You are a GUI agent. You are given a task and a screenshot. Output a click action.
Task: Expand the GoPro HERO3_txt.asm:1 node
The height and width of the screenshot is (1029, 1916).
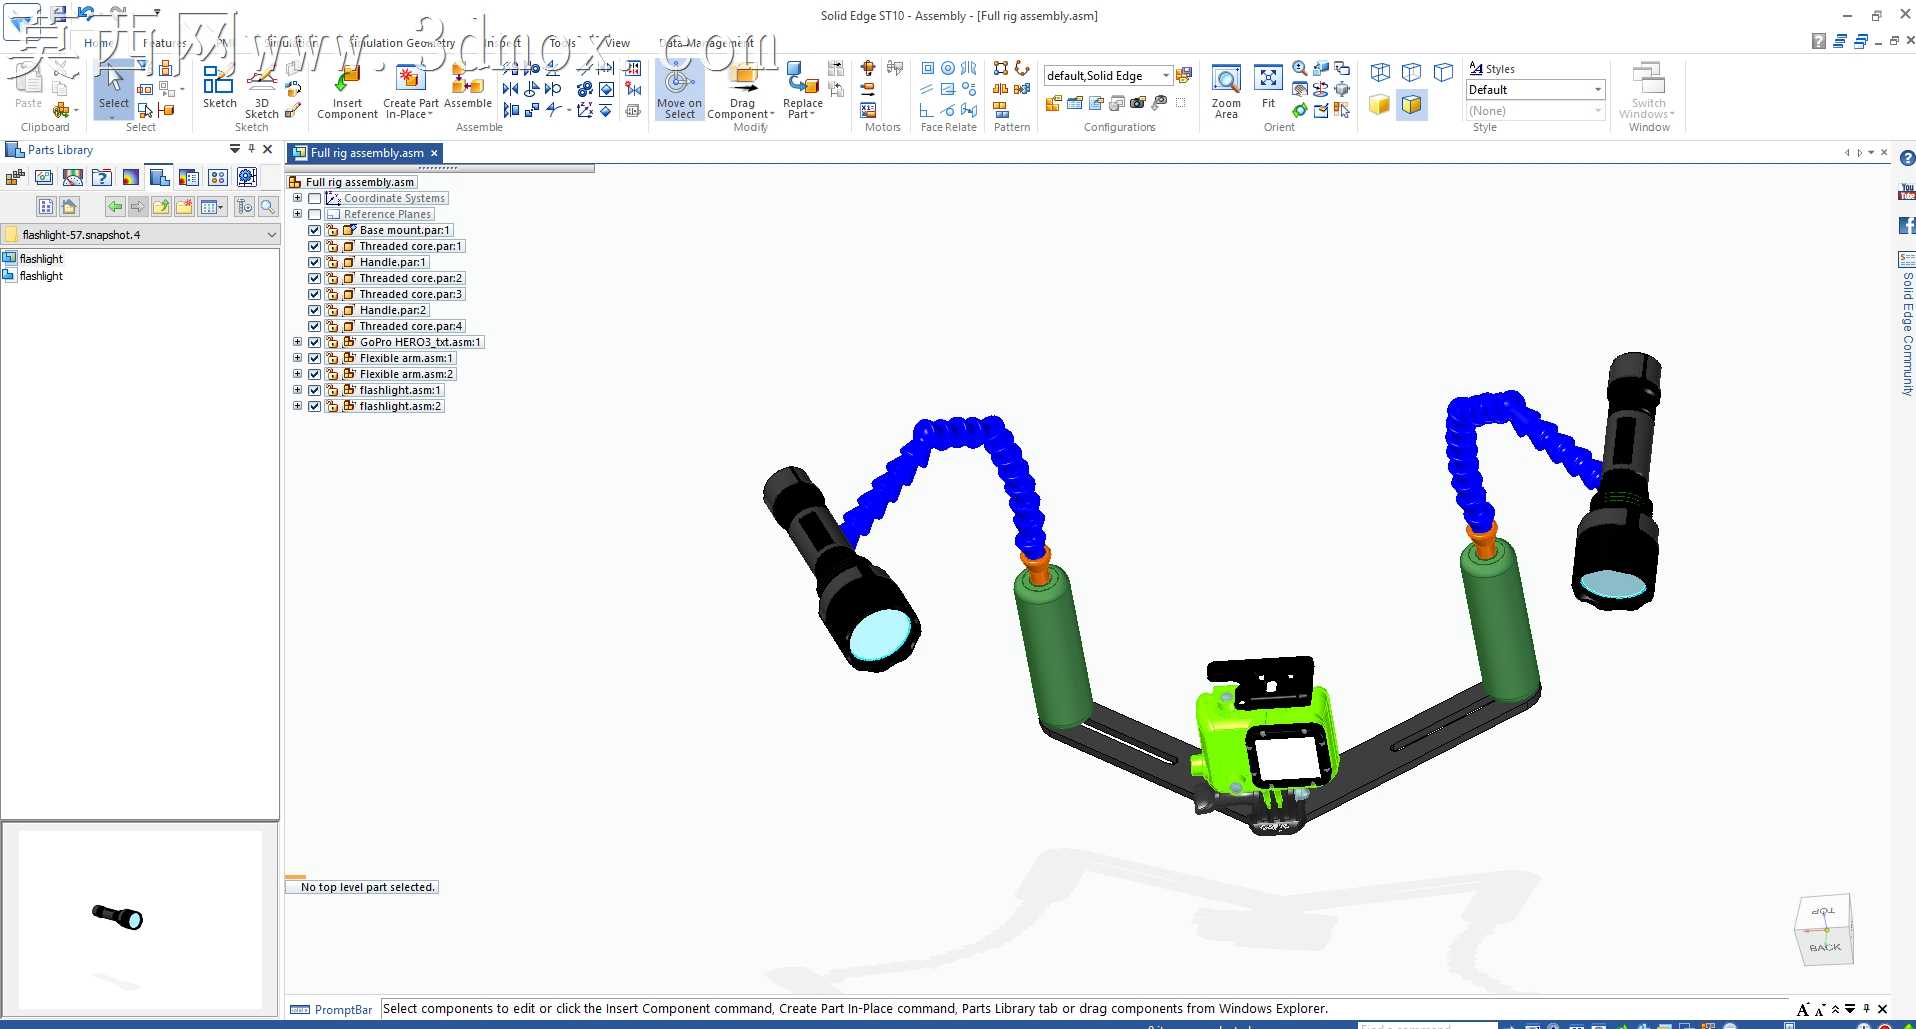(297, 342)
